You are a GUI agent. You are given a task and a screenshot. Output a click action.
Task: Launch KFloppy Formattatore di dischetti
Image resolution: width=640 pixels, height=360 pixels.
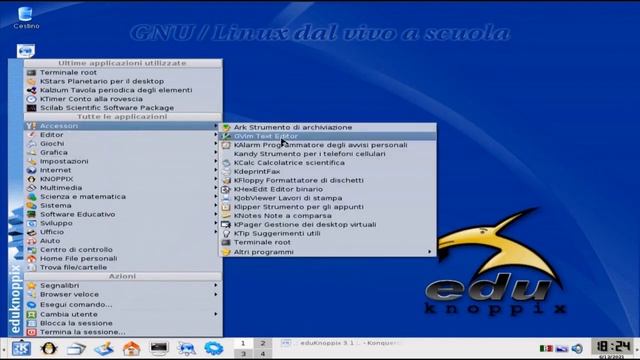pyautogui.click(x=328, y=180)
